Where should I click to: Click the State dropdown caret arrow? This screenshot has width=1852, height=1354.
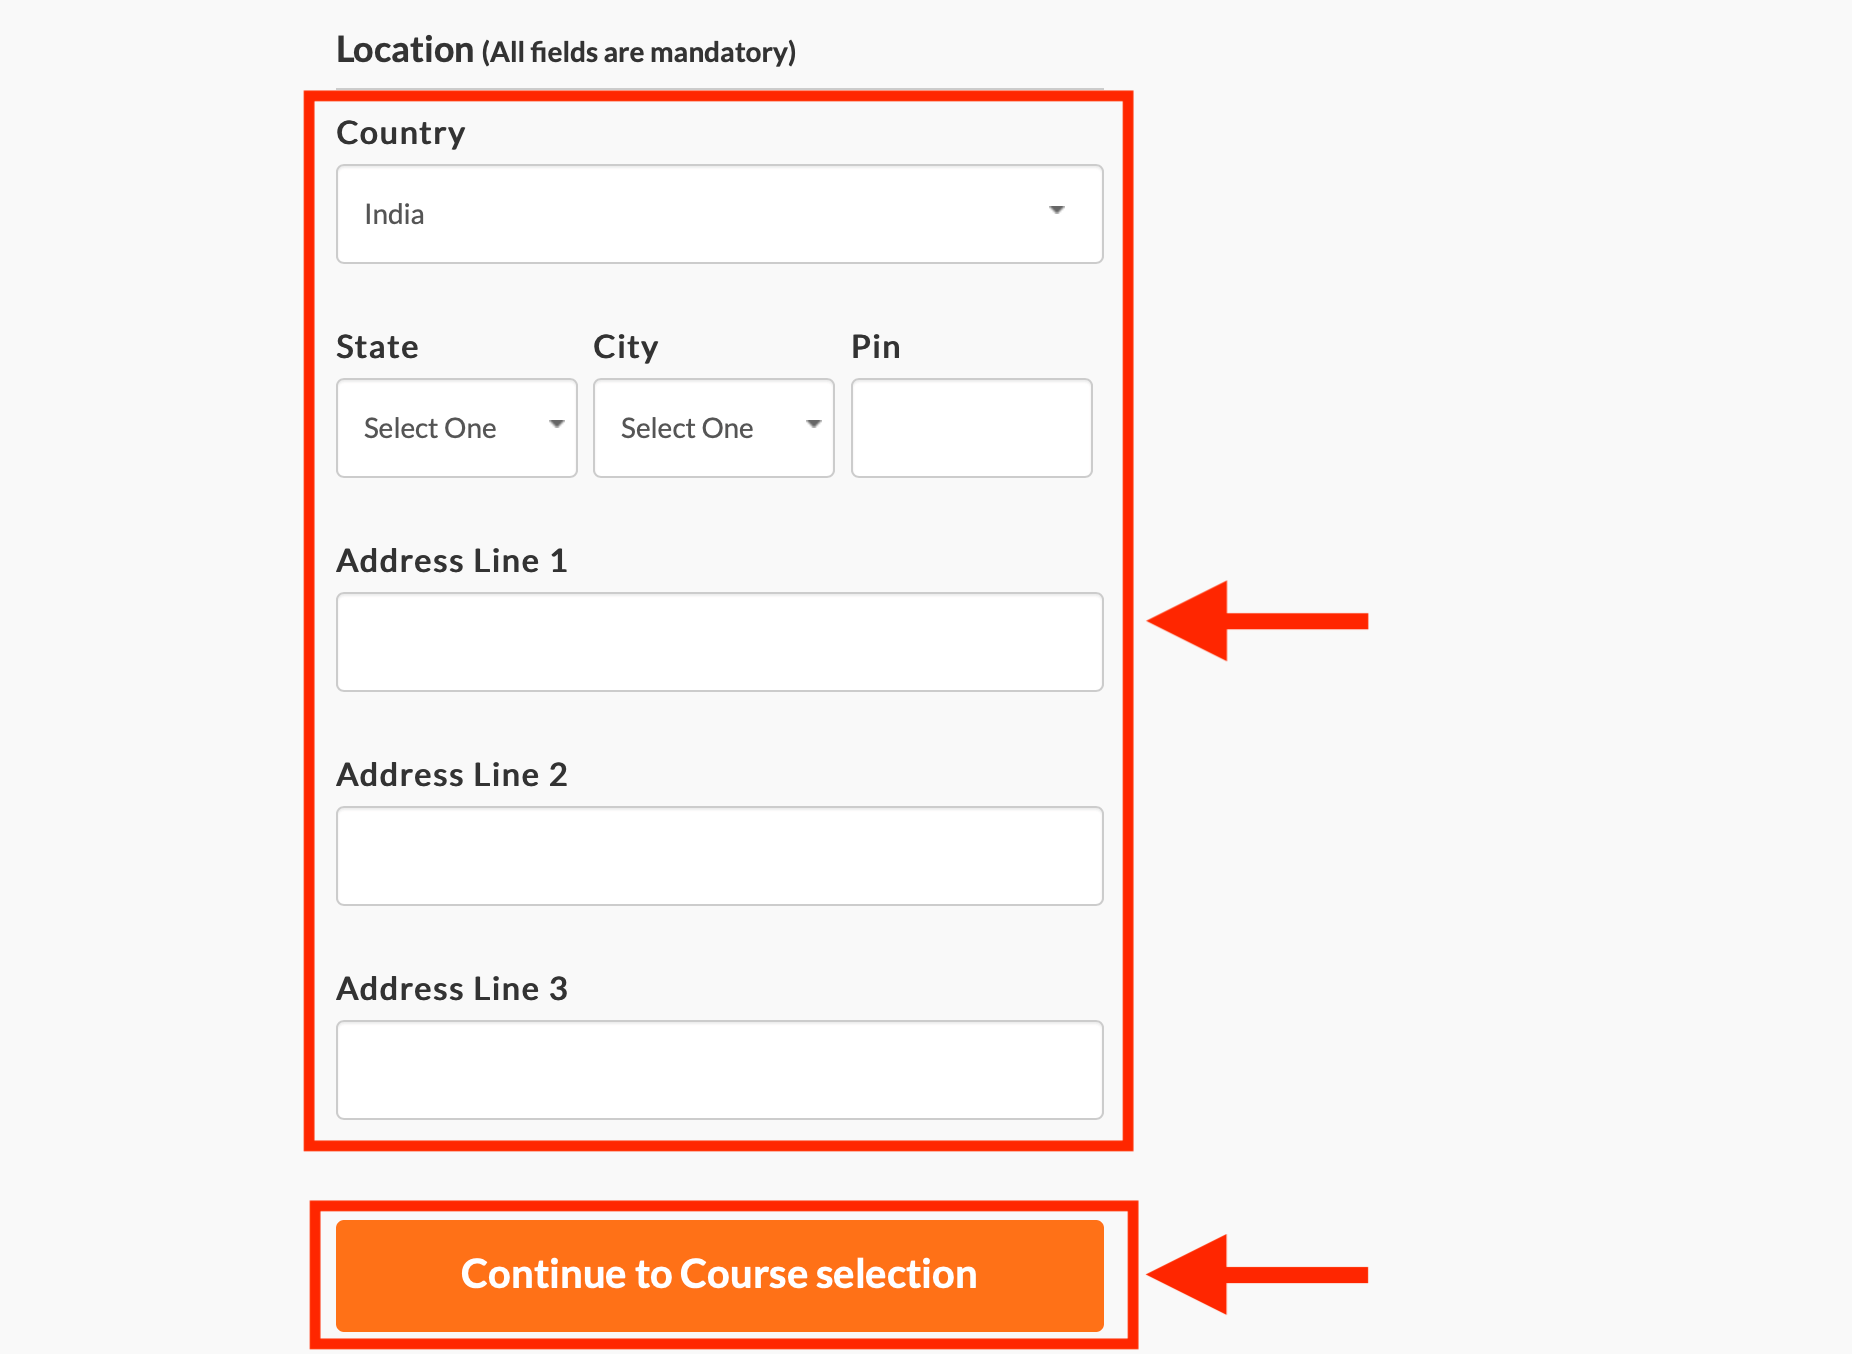point(557,424)
